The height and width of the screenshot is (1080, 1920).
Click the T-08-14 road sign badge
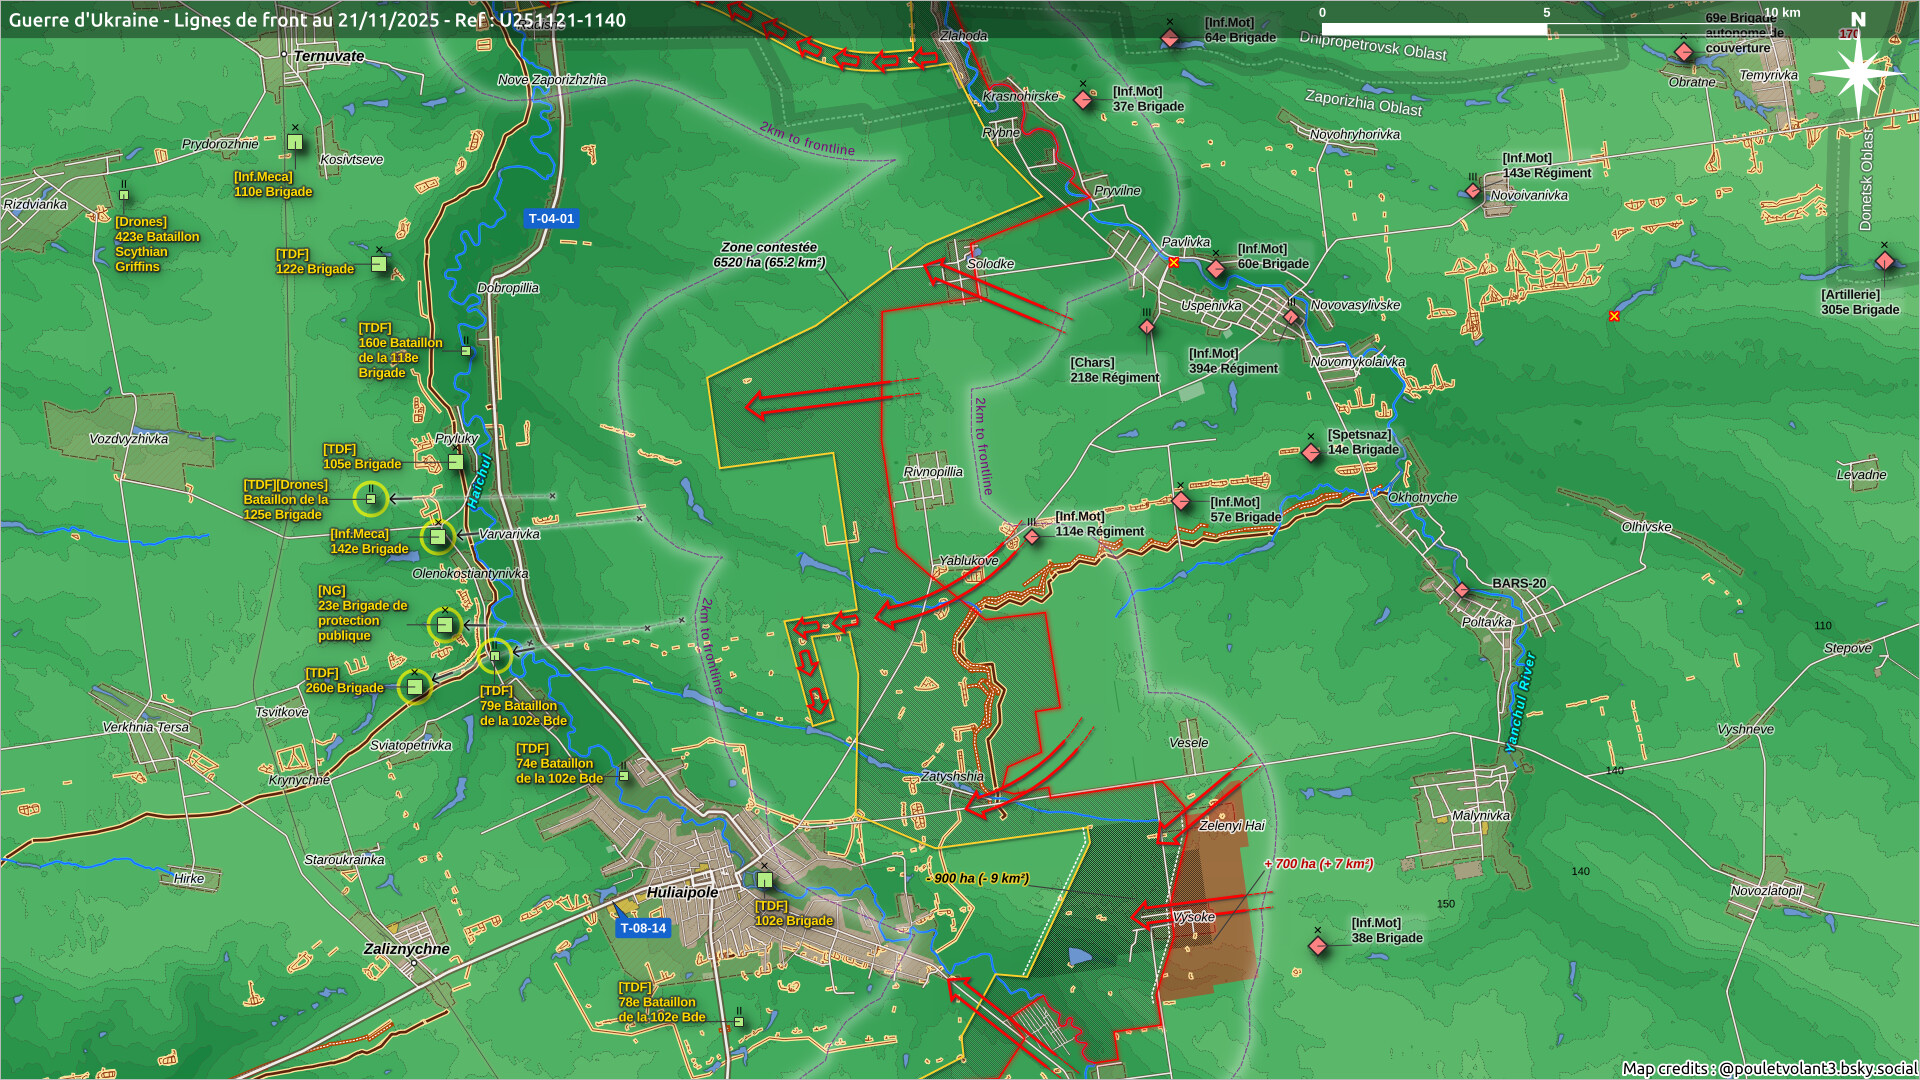(643, 928)
